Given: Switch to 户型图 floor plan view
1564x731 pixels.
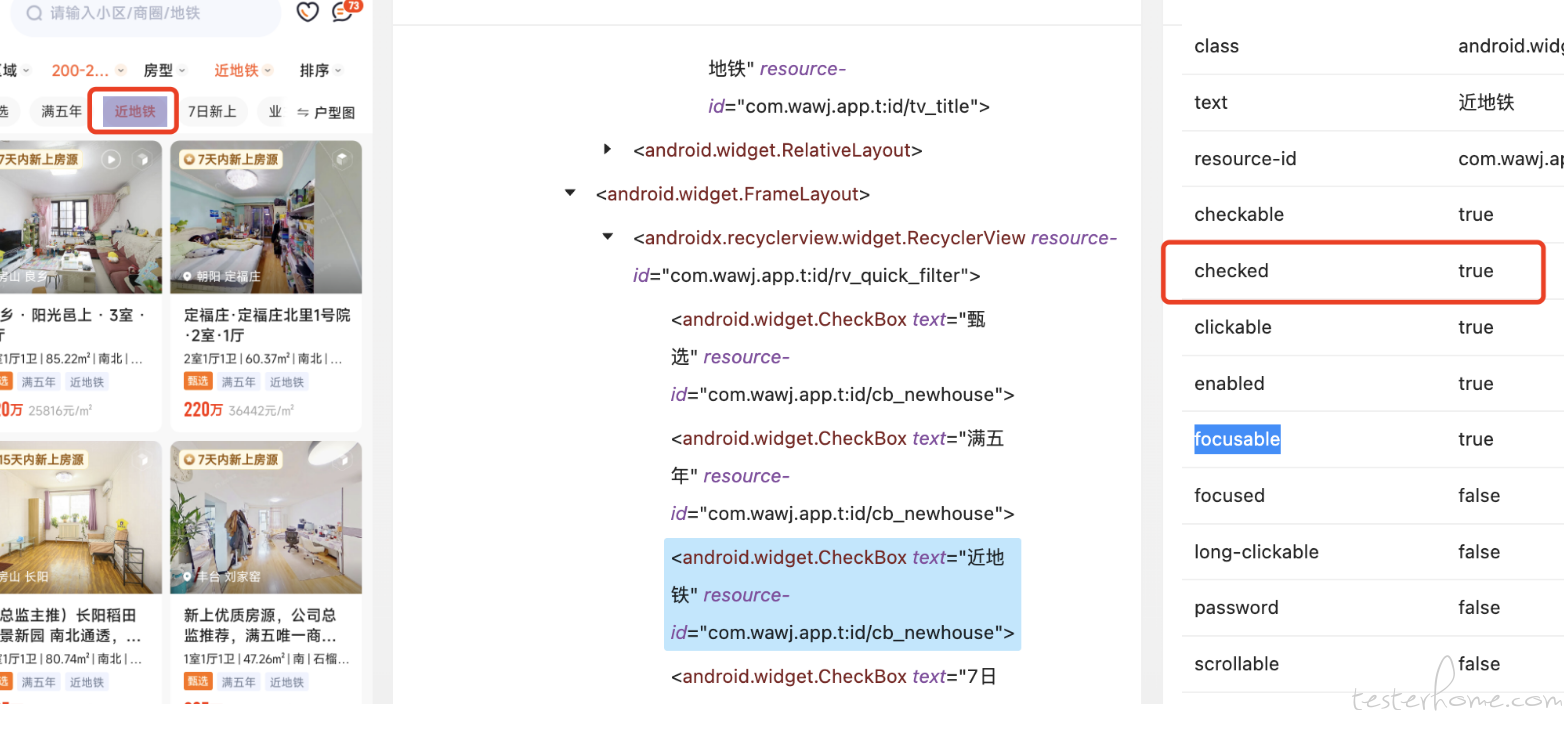Looking at the screenshot, I should click(x=327, y=112).
